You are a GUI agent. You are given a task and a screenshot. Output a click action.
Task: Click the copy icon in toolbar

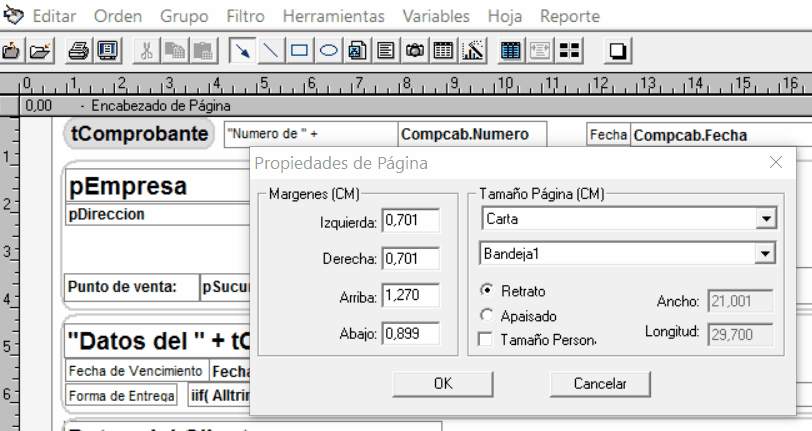click(175, 51)
